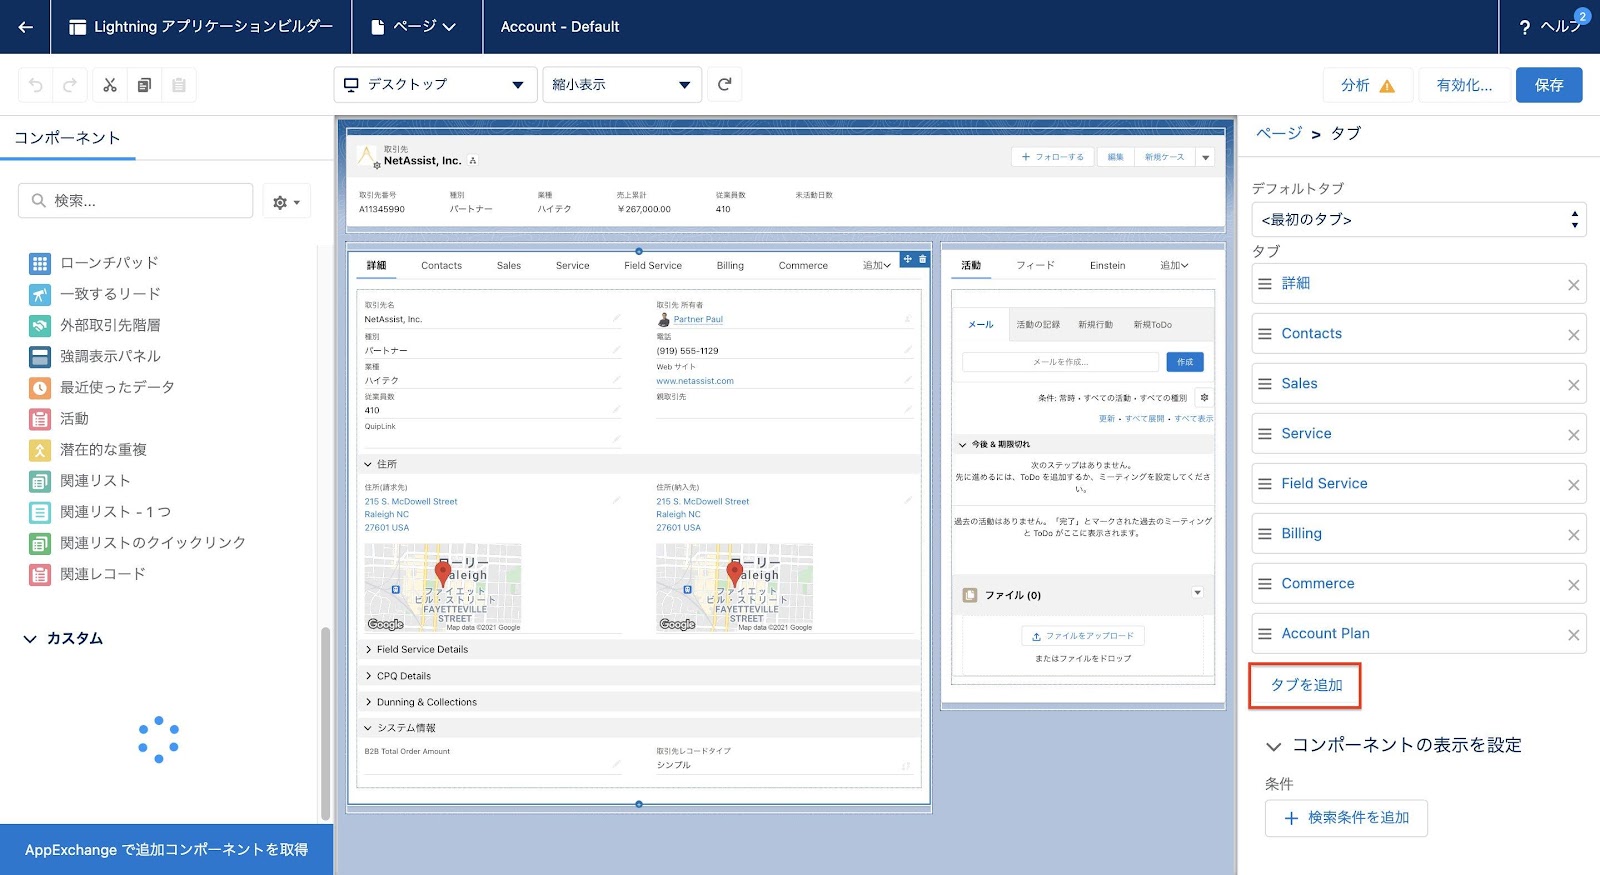Select the 一致するリード component icon
Image resolution: width=1600 pixels, height=875 pixels.
tap(40, 294)
